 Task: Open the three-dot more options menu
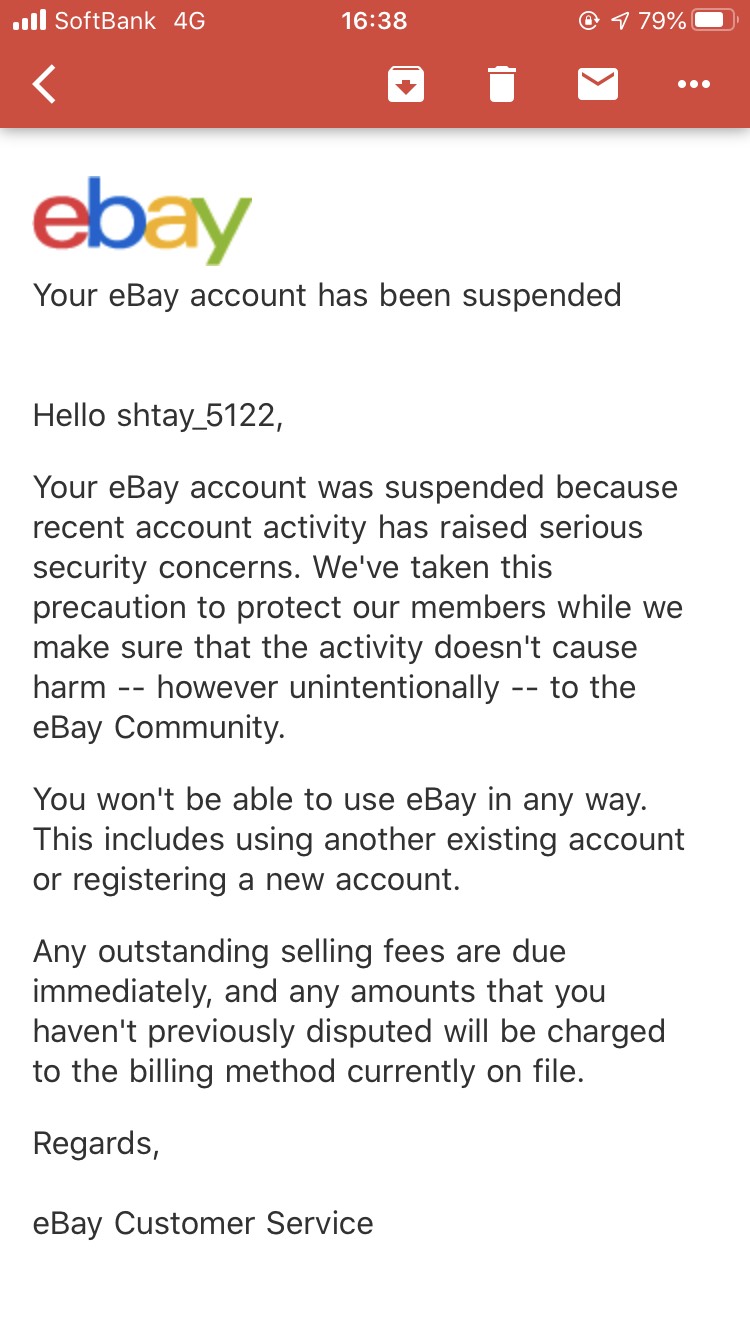(694, 85)
